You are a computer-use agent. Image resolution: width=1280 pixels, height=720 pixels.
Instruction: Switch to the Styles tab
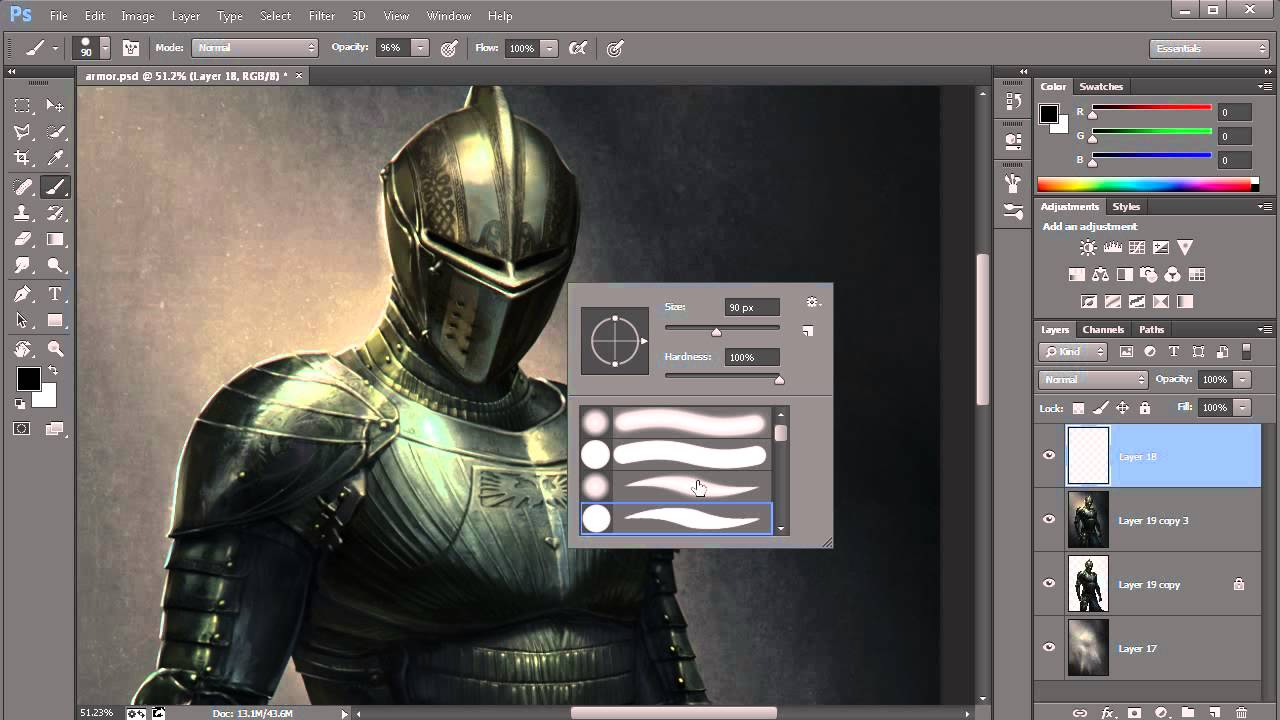tap(1127, 207)
